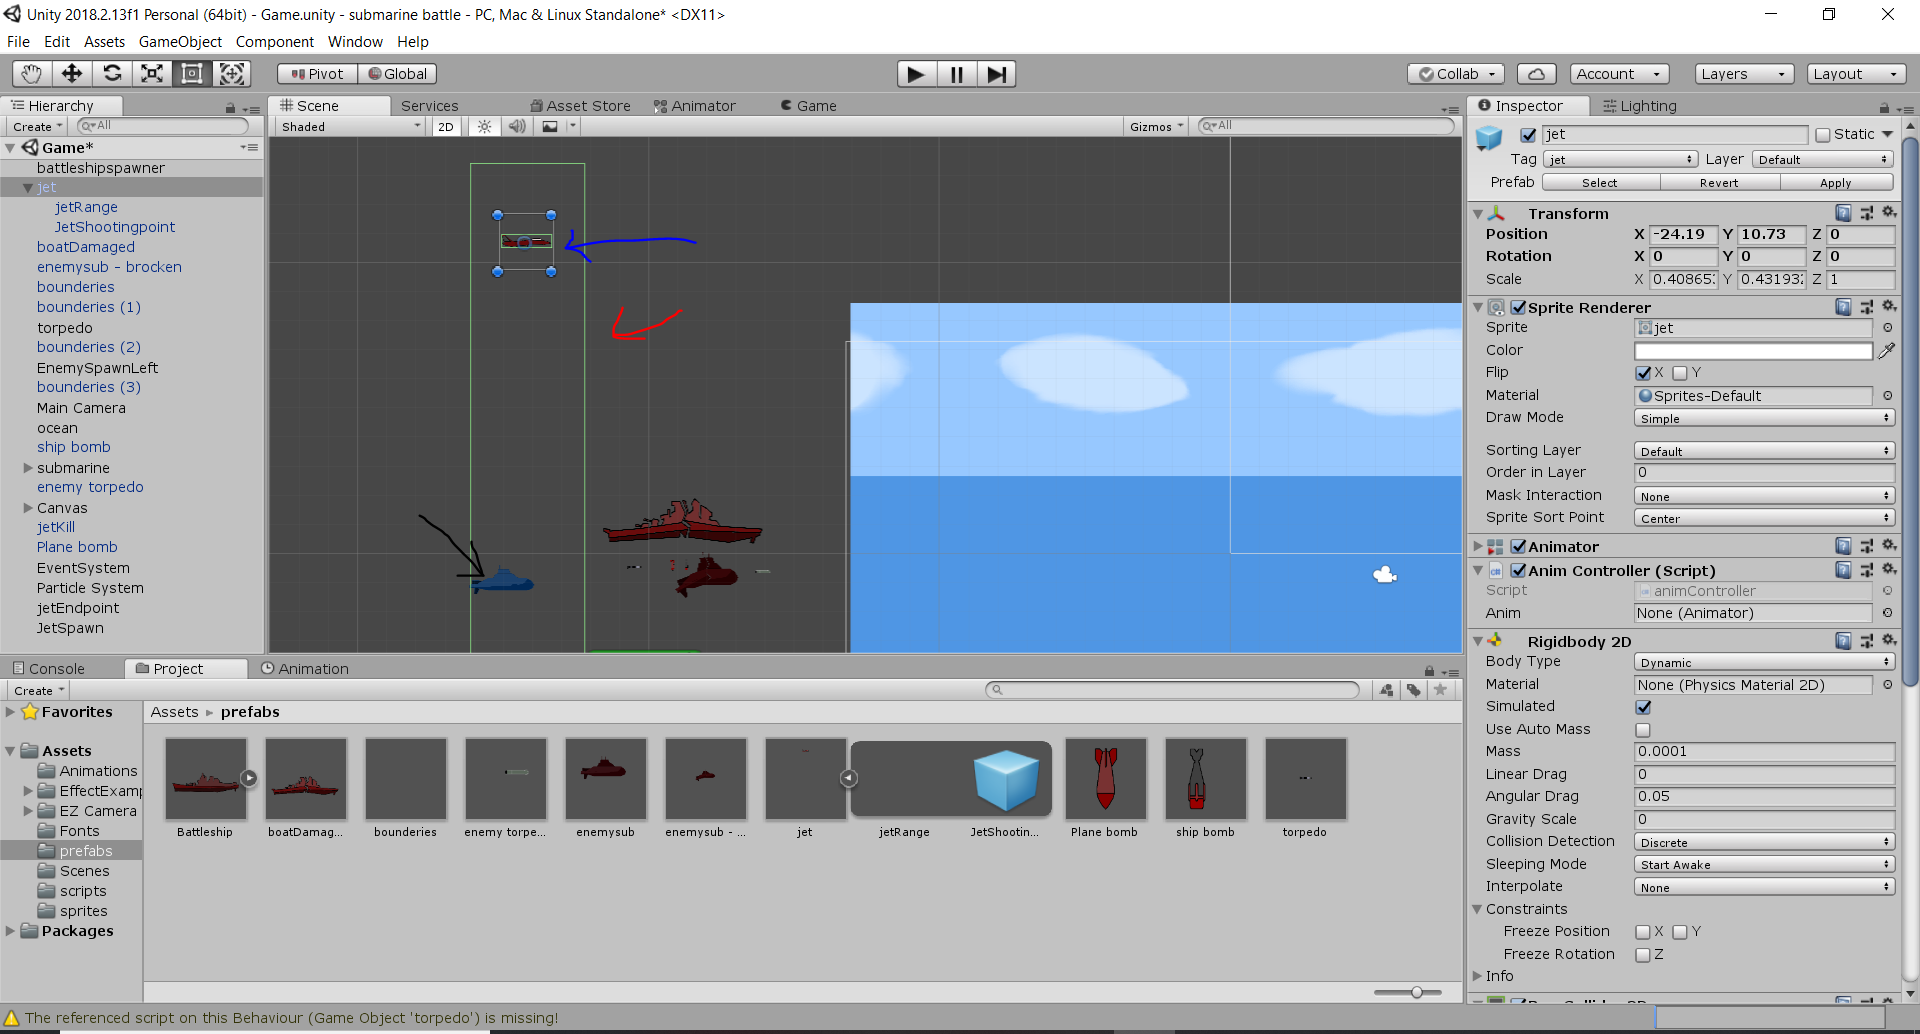
Task: Open Layout dropdown
Action: (x=1856, y=74)
